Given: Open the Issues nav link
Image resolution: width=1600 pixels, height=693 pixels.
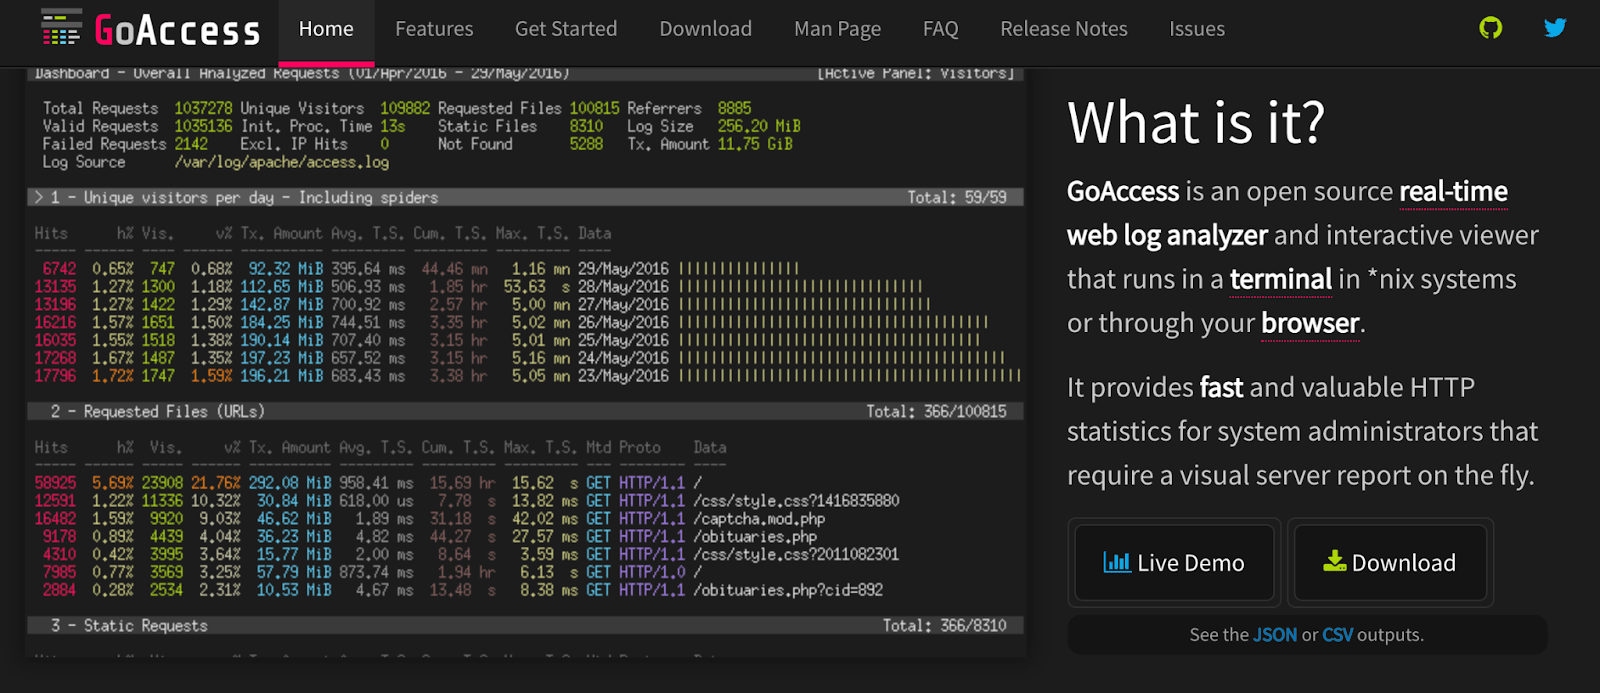Looking at the screenshot, I should (x=1197, y=29).
